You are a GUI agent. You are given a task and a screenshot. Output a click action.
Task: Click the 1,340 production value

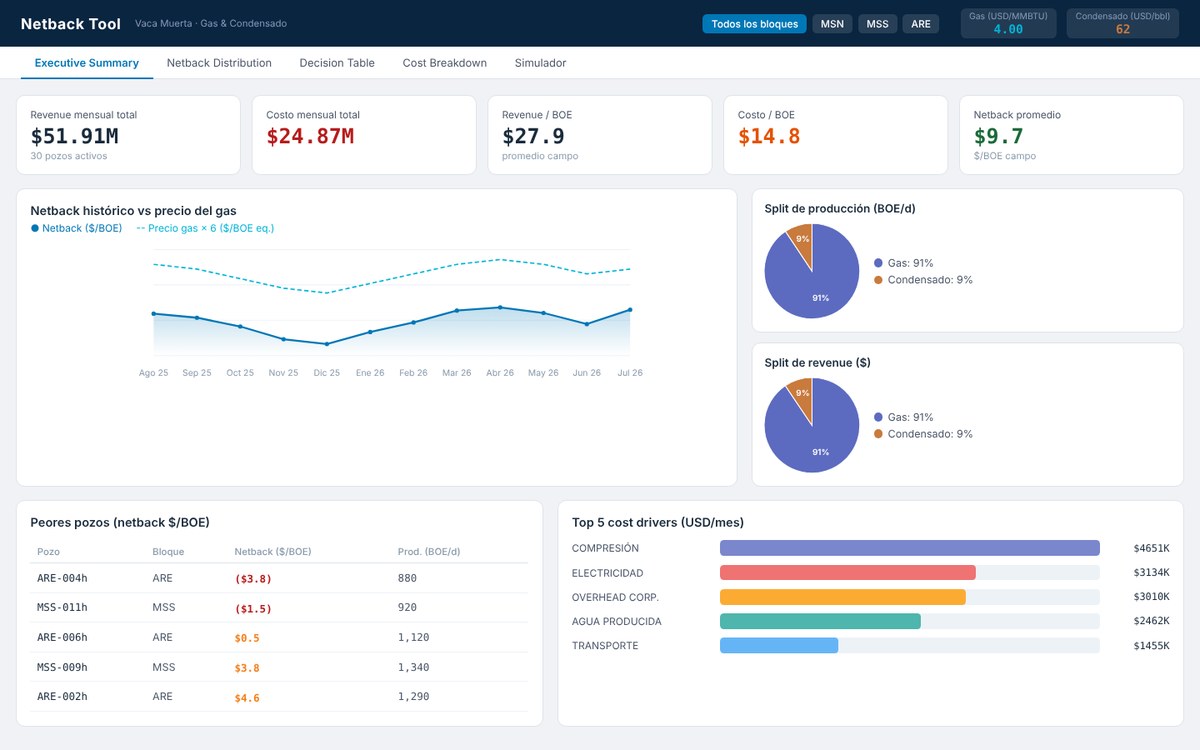click(x=413, y=667)
